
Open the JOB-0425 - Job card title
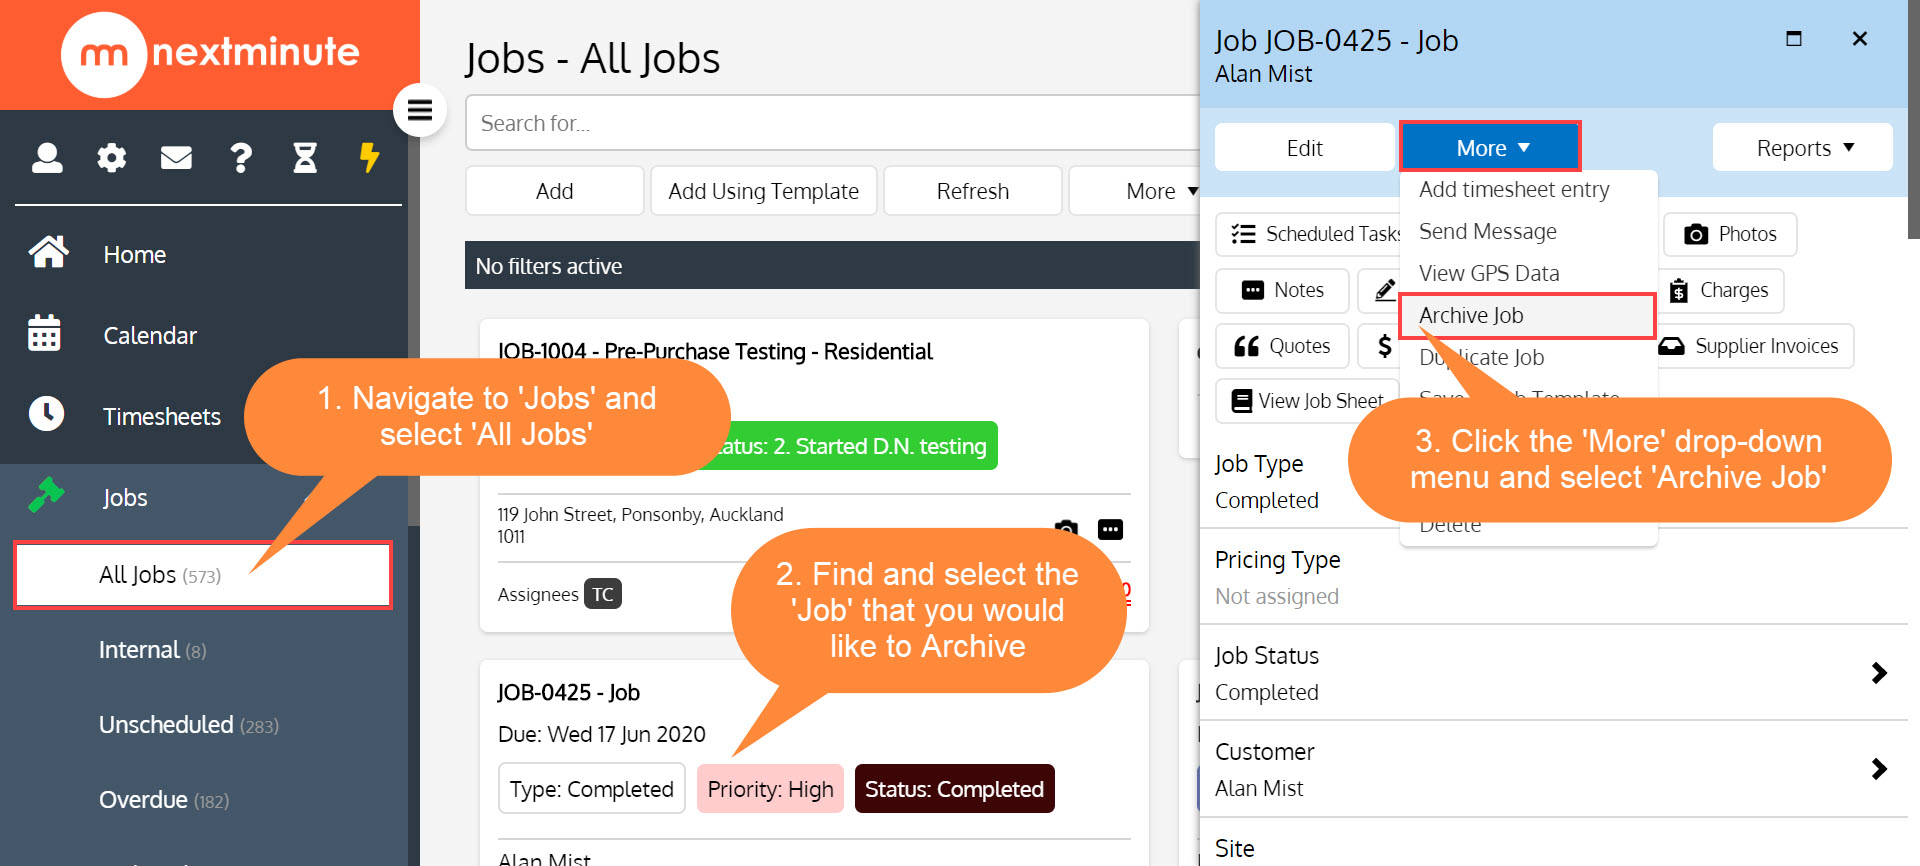(x=568, y=692)
